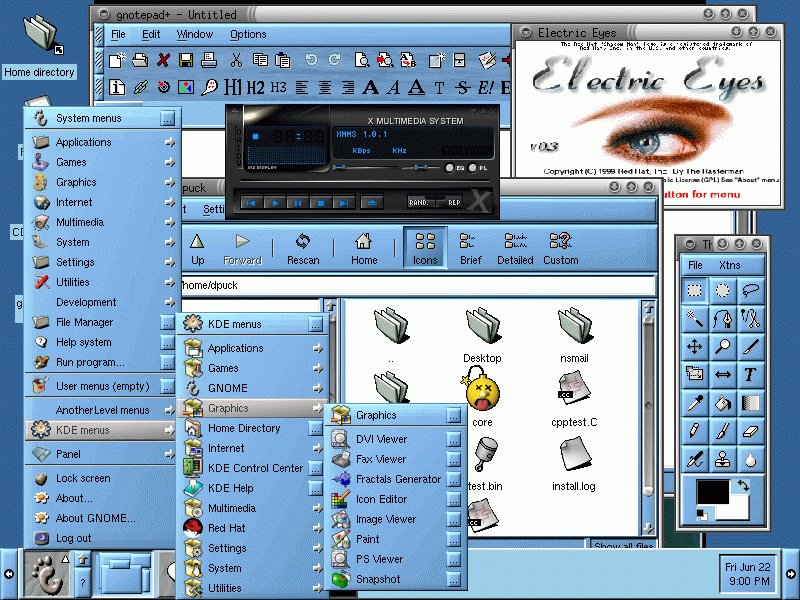Open the Xtns menu in GIMP
The image size is (800, 600).
[x=729, y=265]
